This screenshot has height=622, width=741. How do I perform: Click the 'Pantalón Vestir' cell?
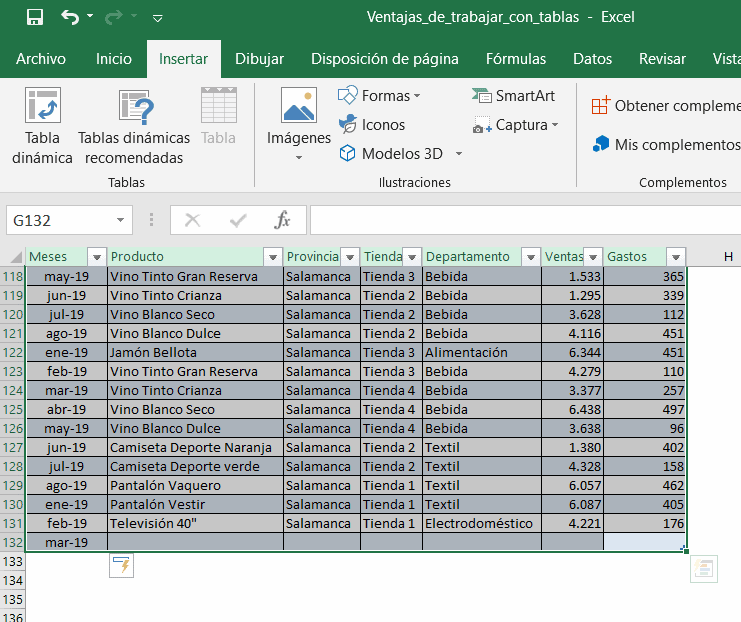pyautogui.click(x=195, y=504)
